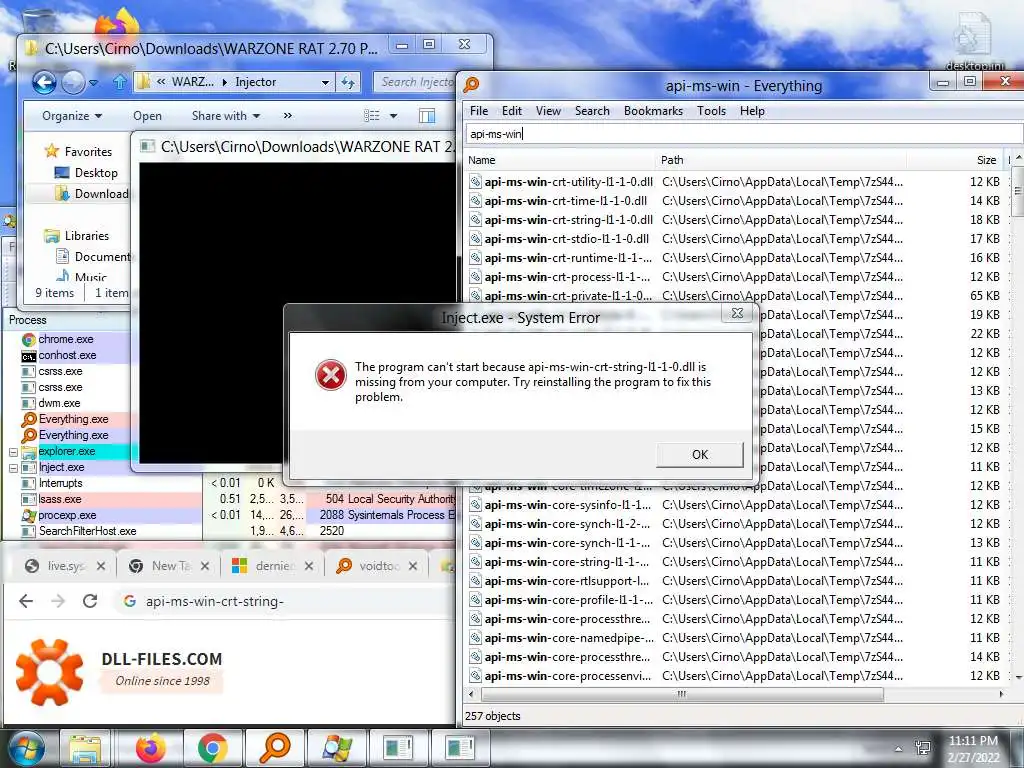This screenshot has width=1024, height=768.
Task: Select Desktop in Explorer navigation pane
Action: point(86,173)
